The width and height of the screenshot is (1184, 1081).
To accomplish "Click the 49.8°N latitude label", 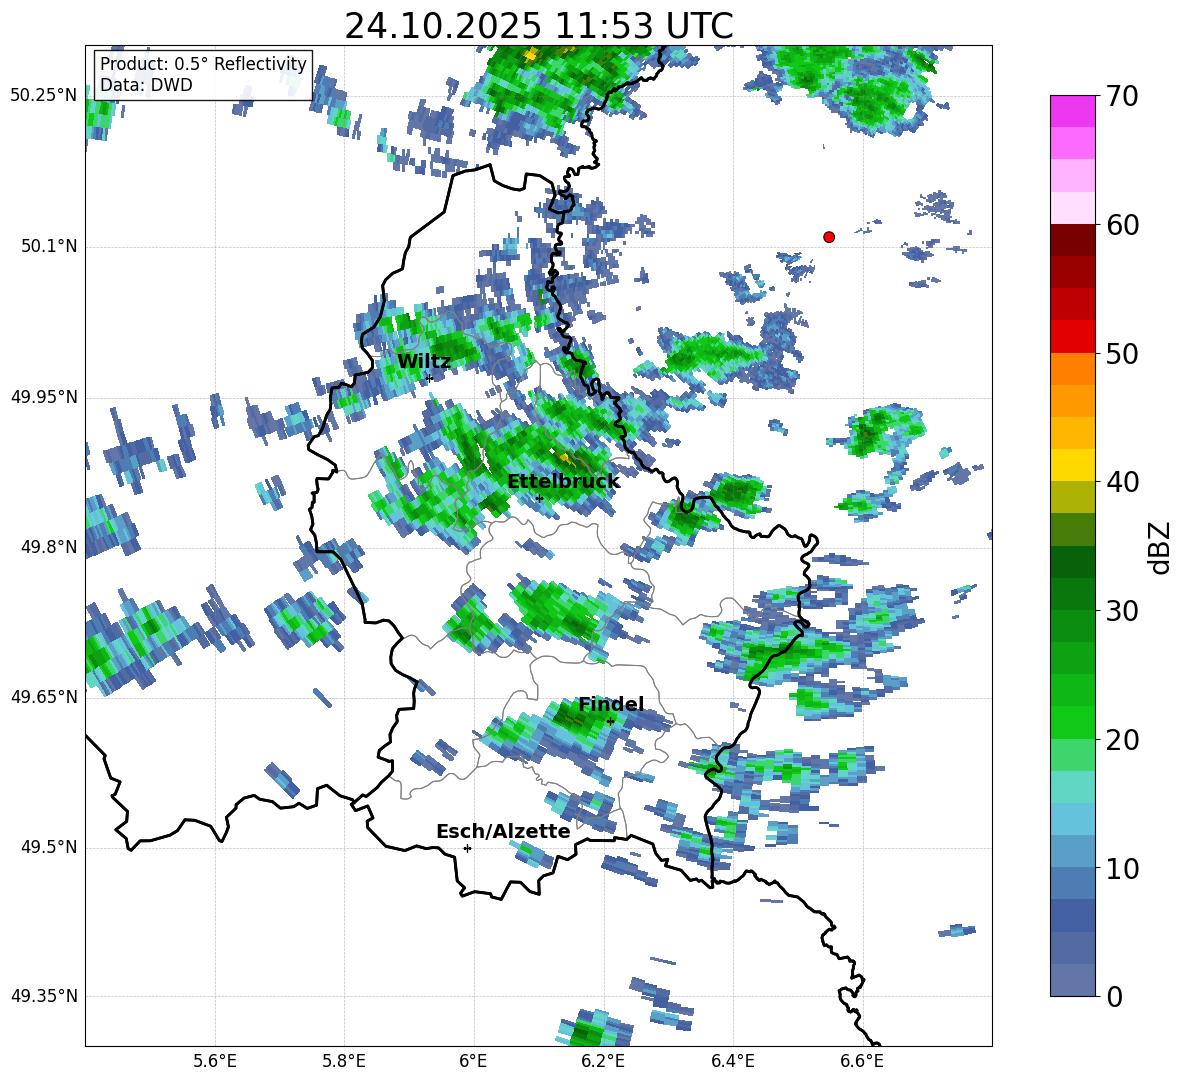I will tap(49, 547).
